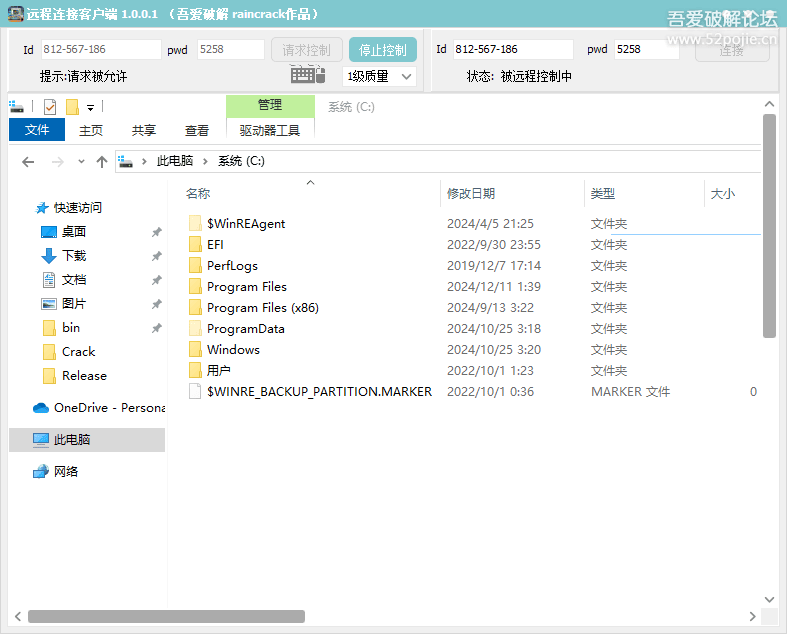Go forward with the right arrow navigation icon
Screen dimensions: 787x634
click(58, 162)
